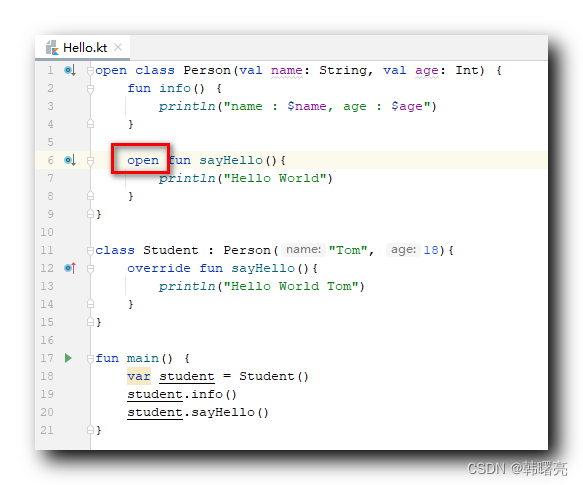Collapse the Student class fold on line 11
This screenshot has width=583, height=485.
pos(90,250)
